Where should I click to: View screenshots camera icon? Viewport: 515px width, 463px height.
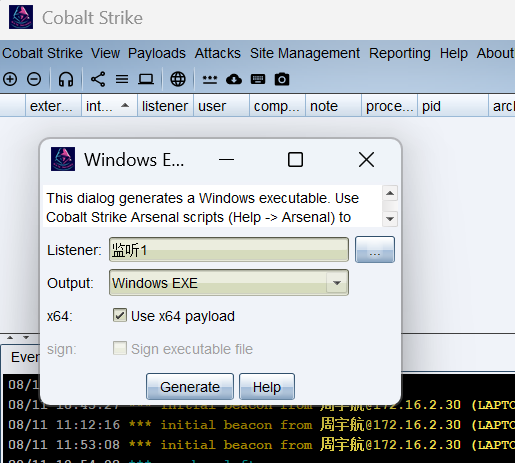click(282, 79)
